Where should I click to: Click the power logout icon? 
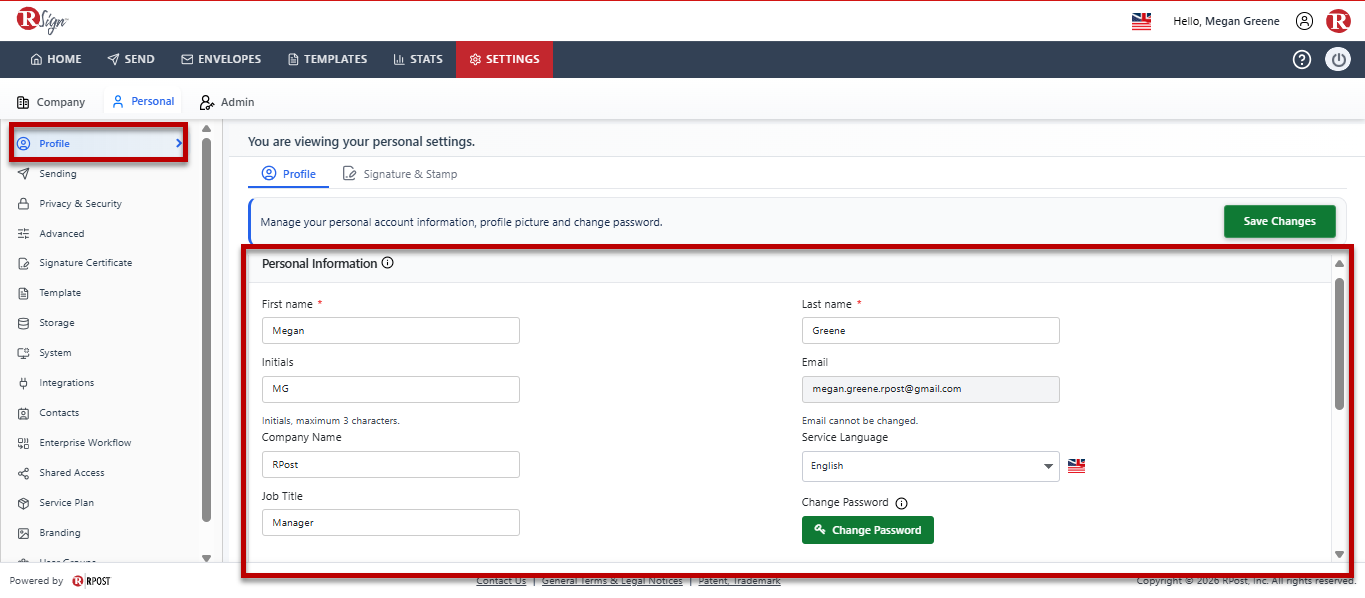pyautogui.click(x=1338, y=59)
